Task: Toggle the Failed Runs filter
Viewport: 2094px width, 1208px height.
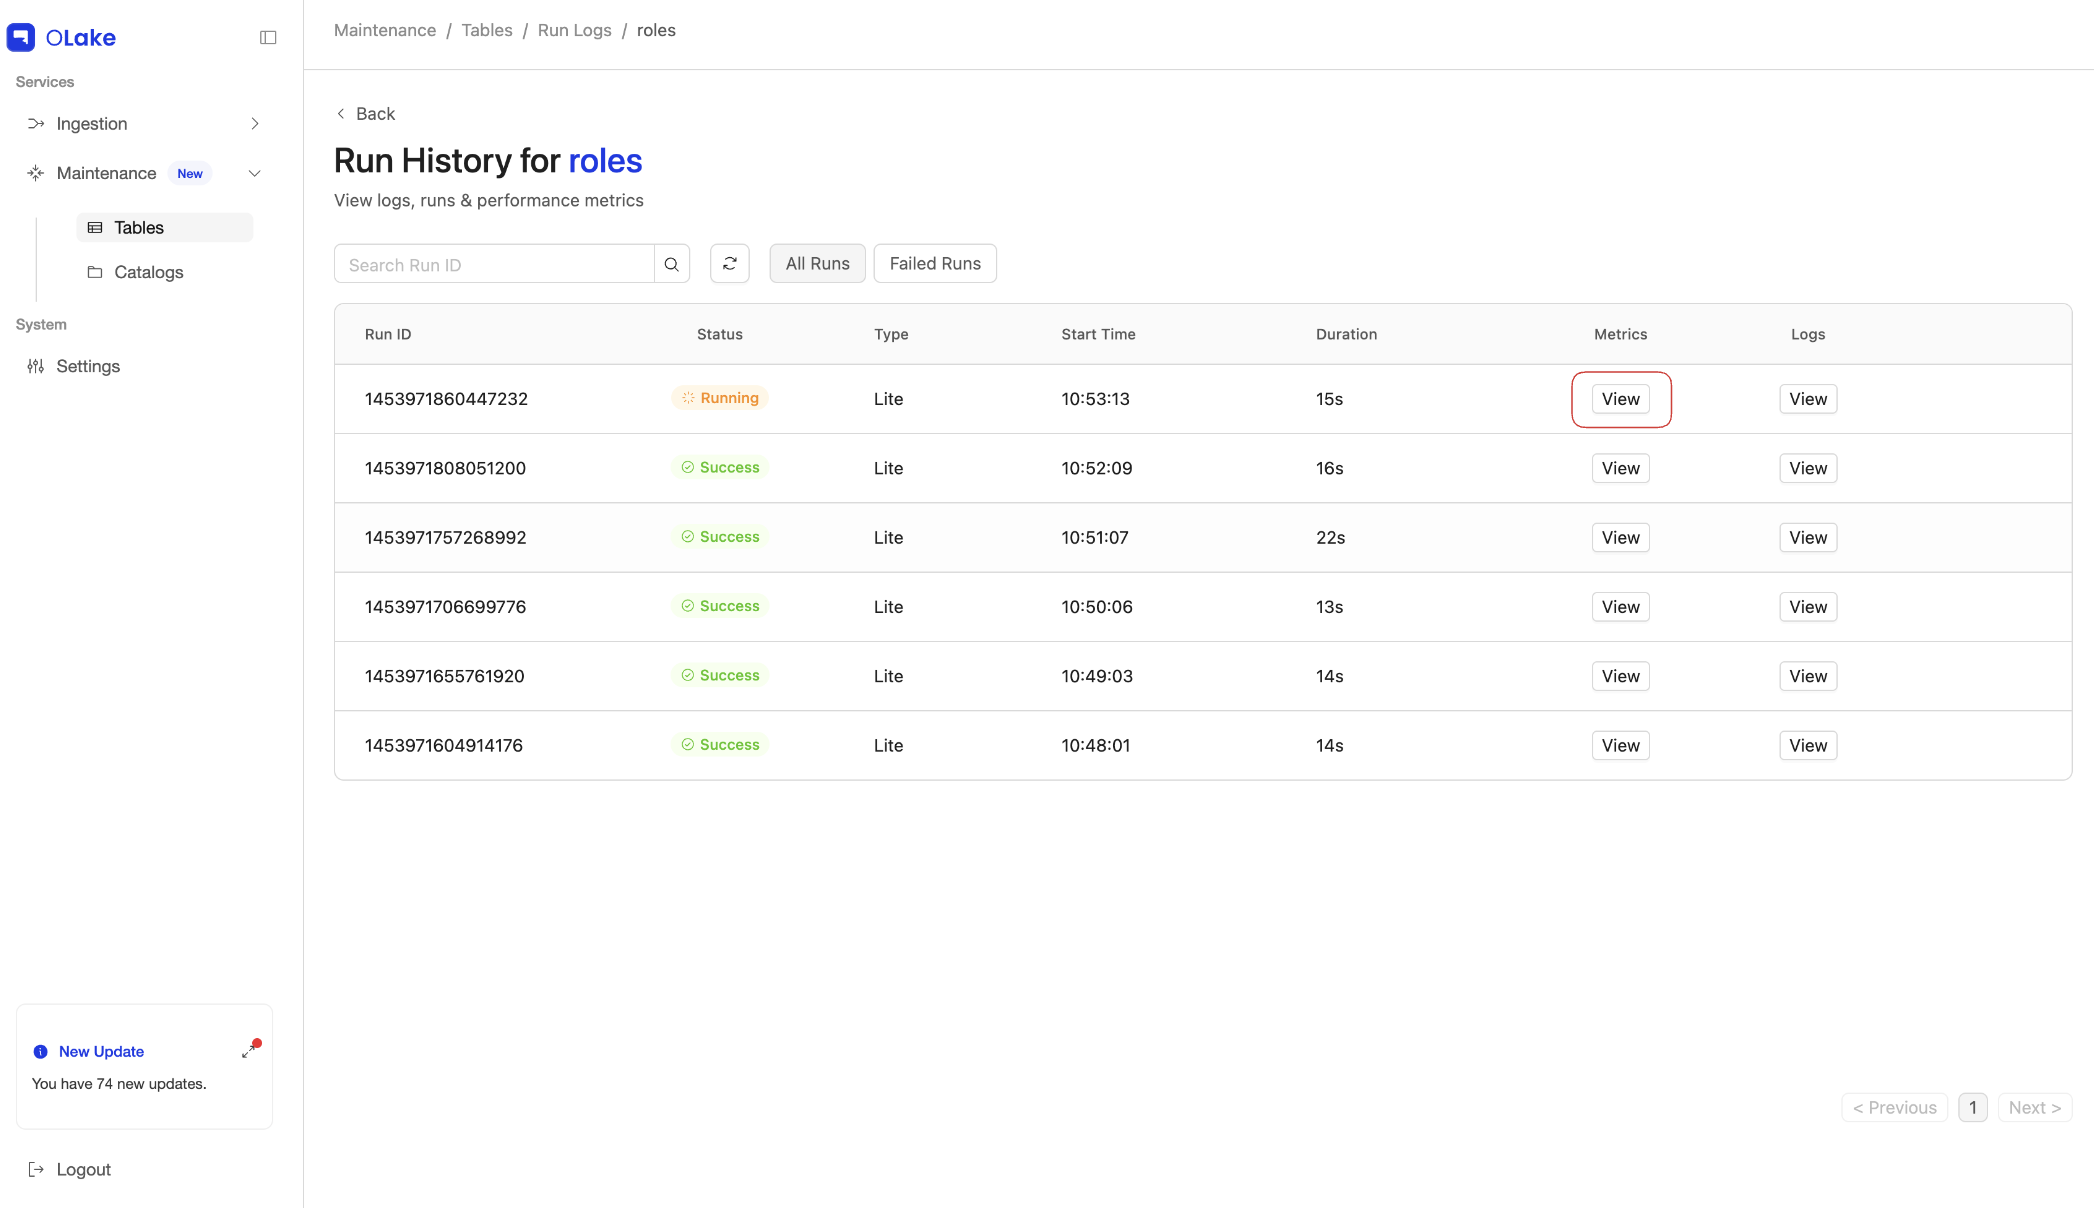Action: point(934,263)
